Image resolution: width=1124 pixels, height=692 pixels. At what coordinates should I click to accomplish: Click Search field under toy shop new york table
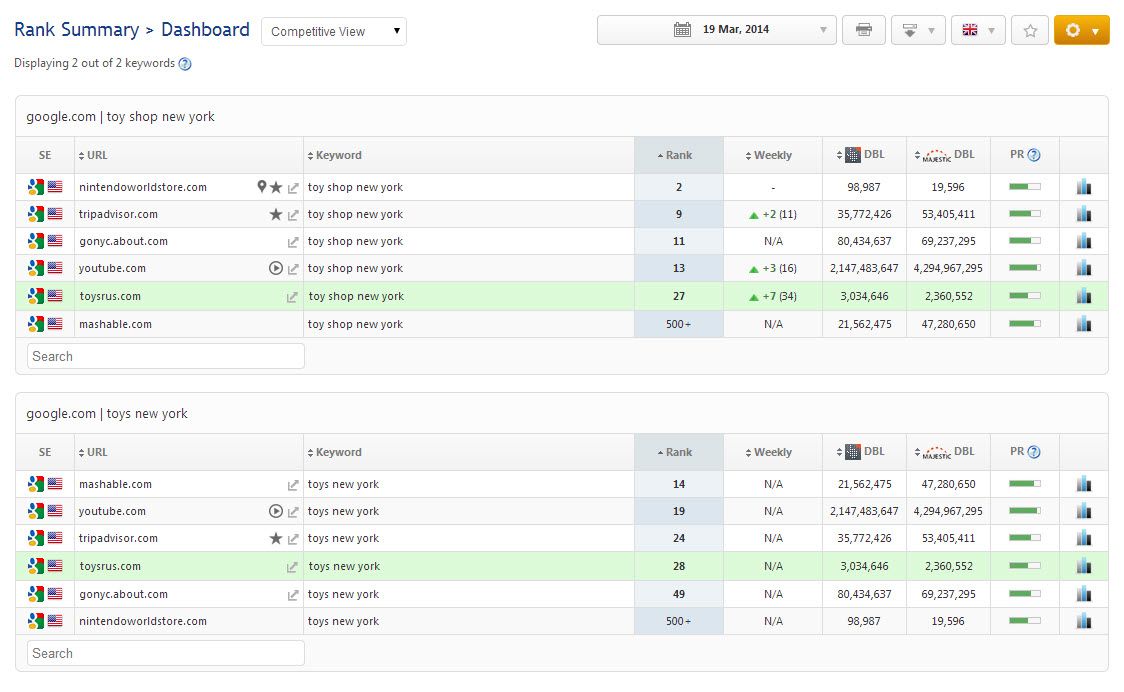[165, 356]
